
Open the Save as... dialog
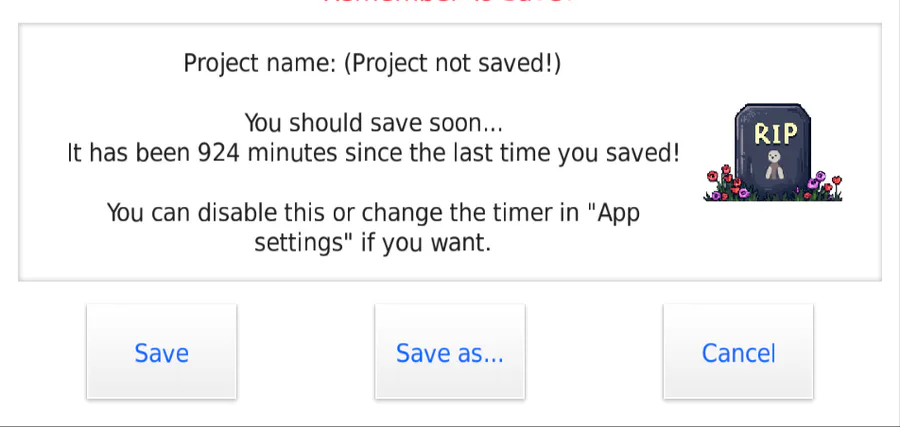pos(449,351)
